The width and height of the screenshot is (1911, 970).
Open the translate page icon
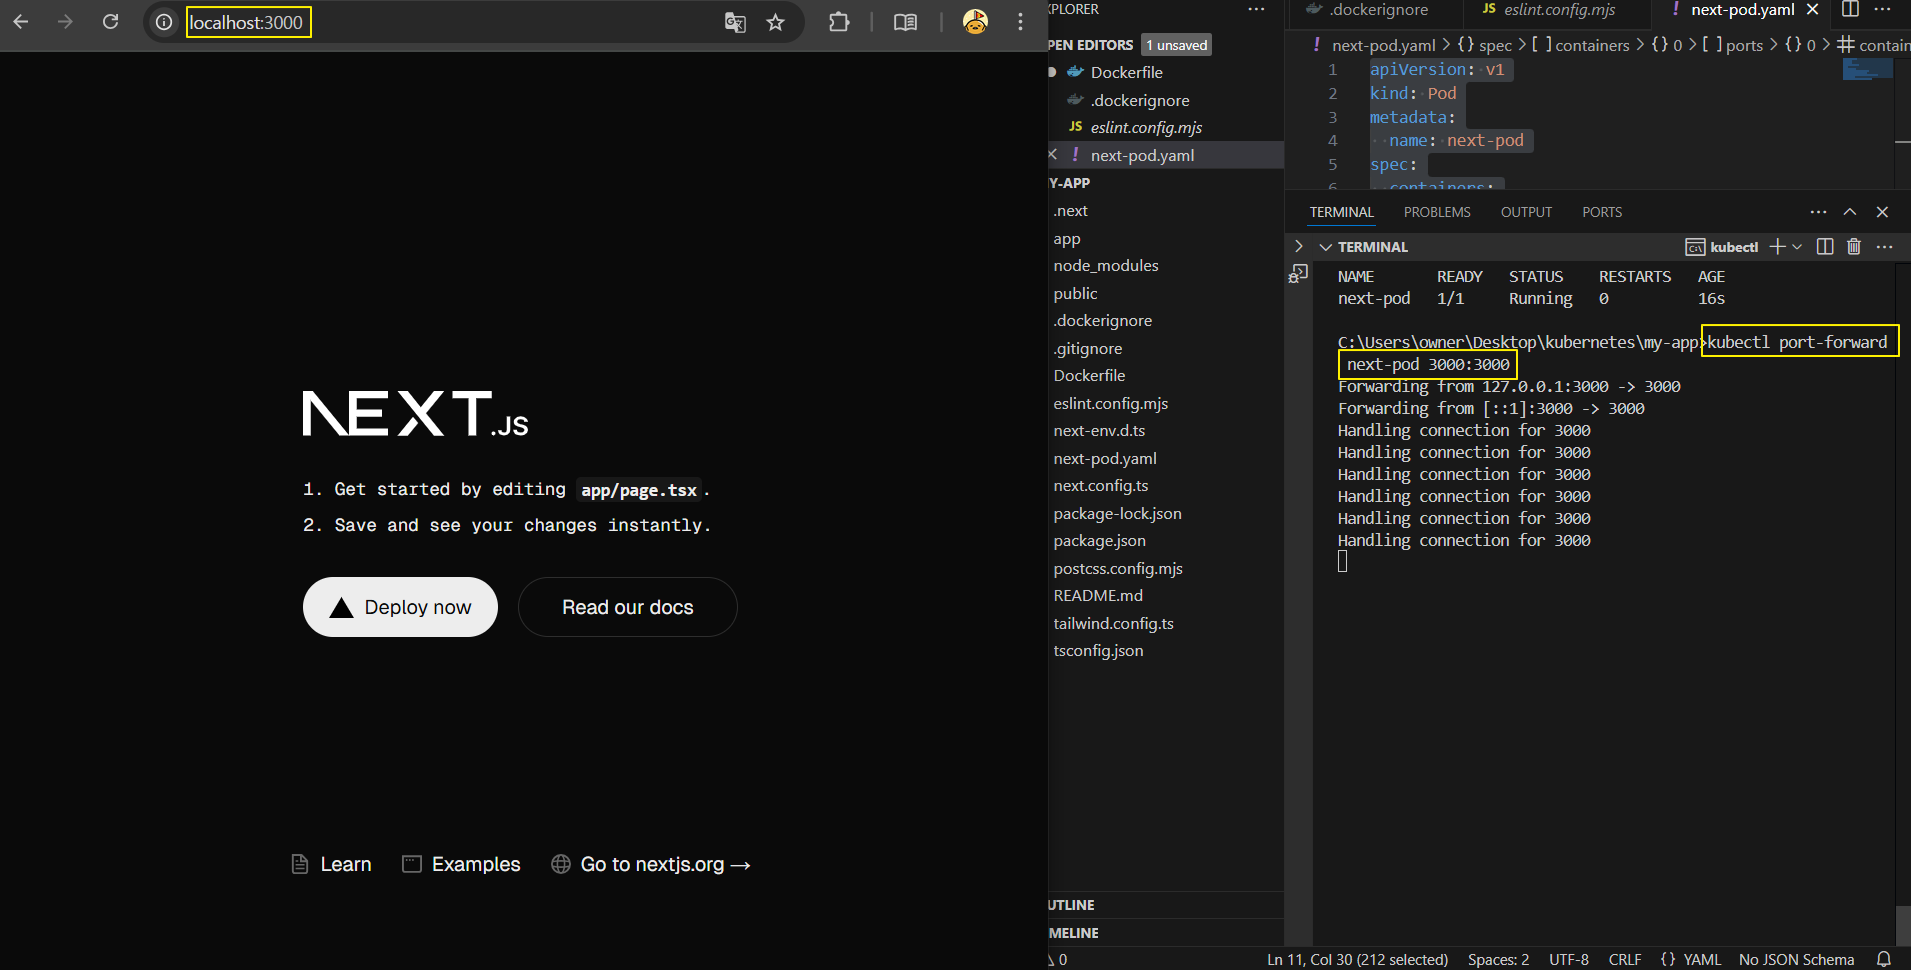pos(735,22)
